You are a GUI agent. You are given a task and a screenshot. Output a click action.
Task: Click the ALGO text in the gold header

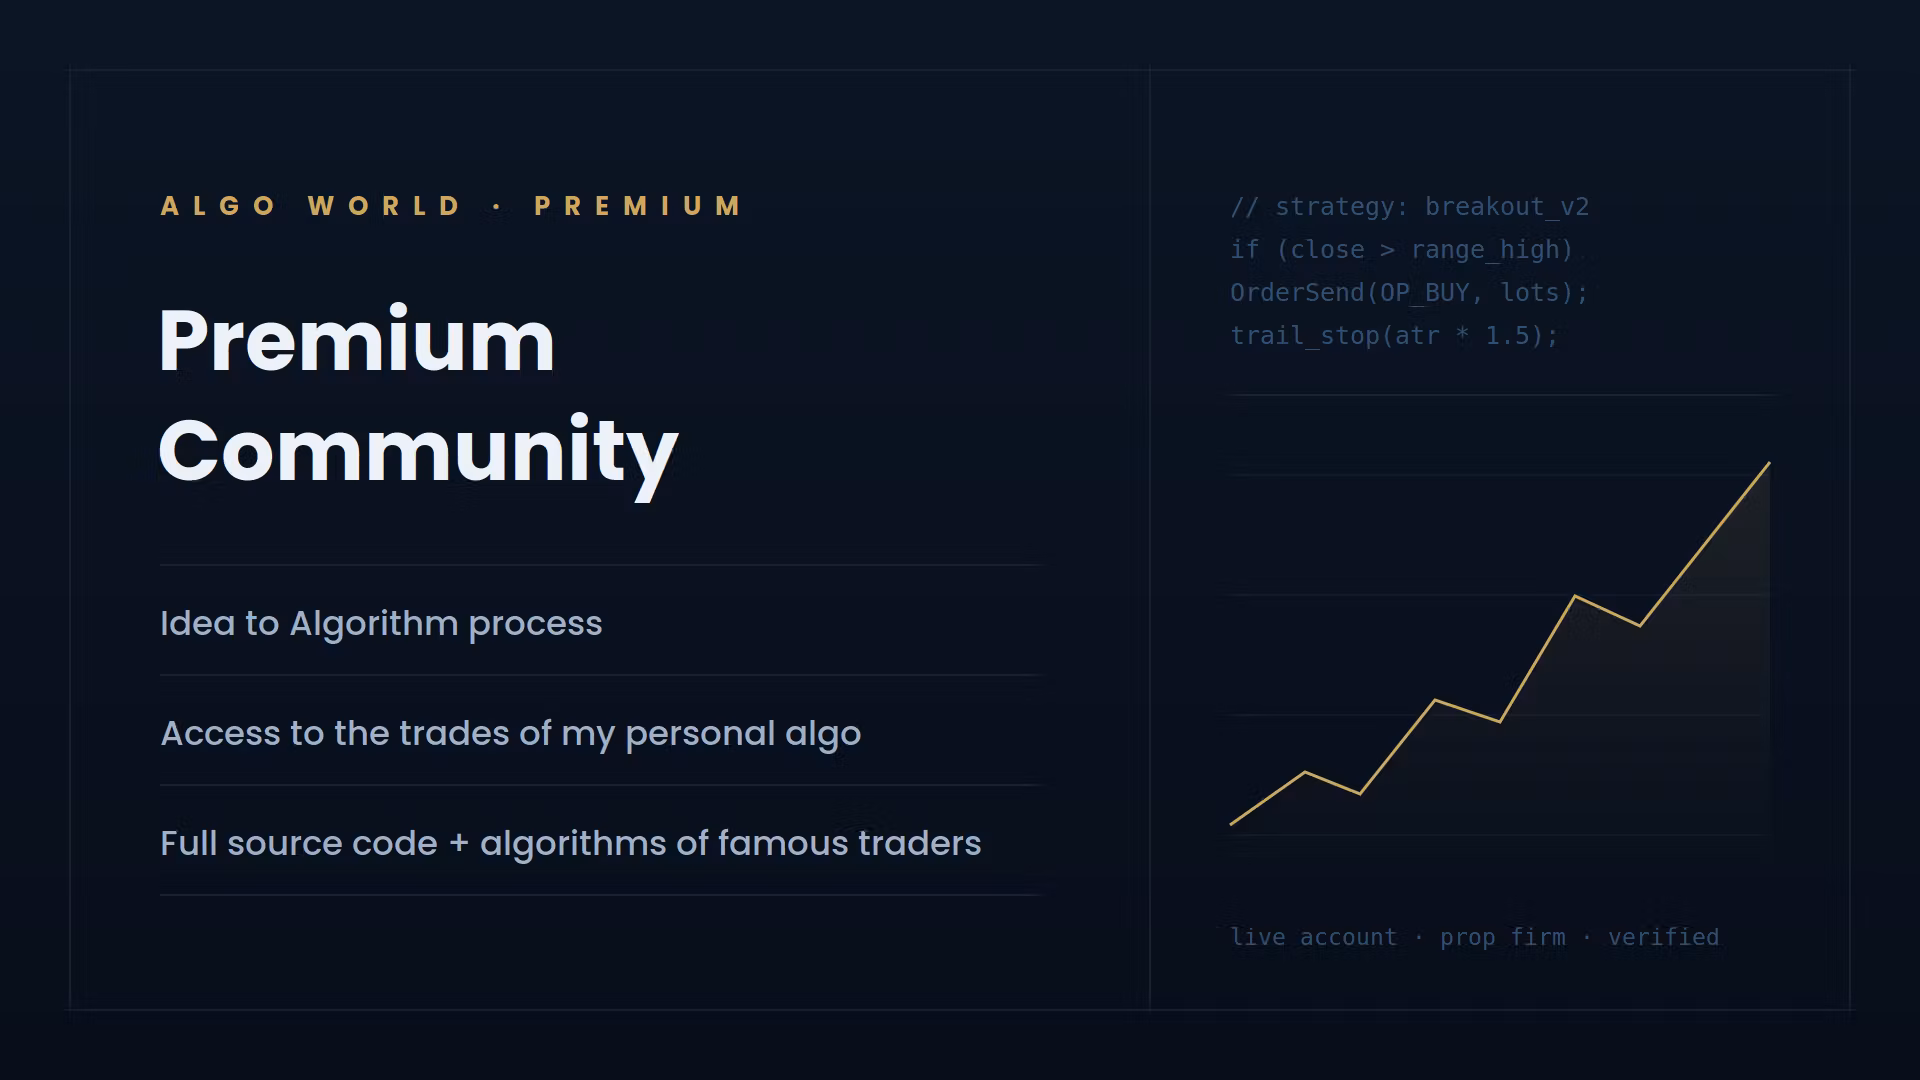click(218, 206)
